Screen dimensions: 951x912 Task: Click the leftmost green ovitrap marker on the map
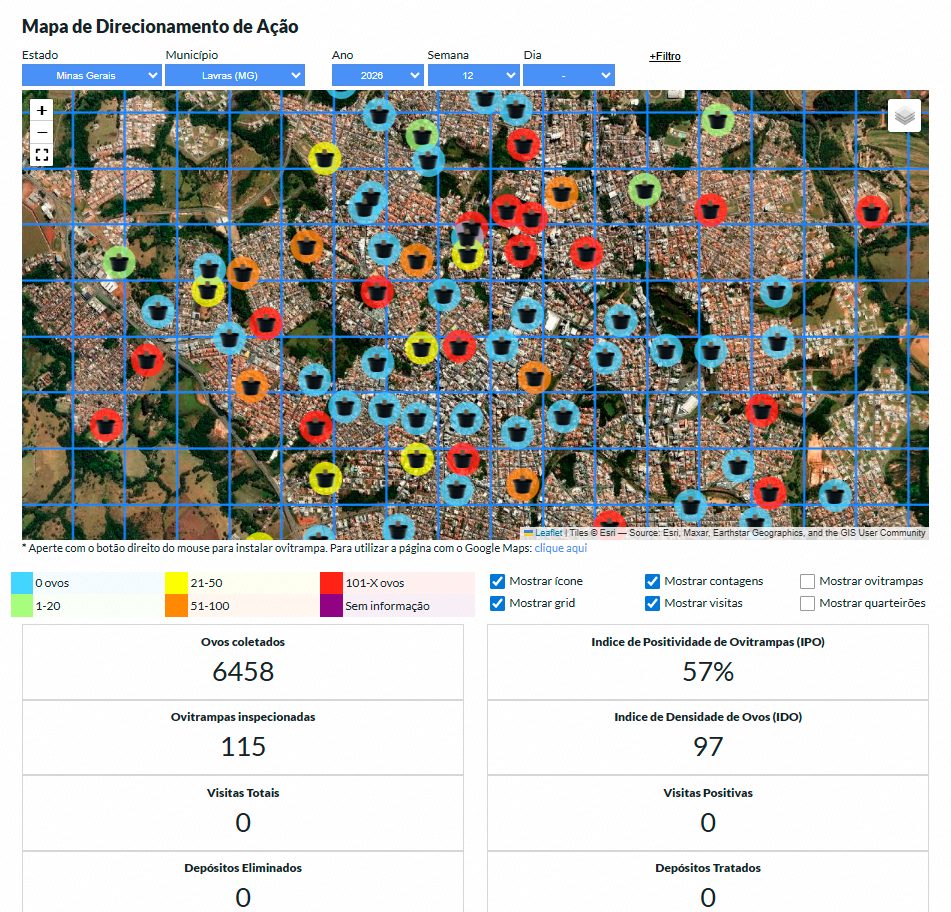pyautogui.click(x=119, y=263)
